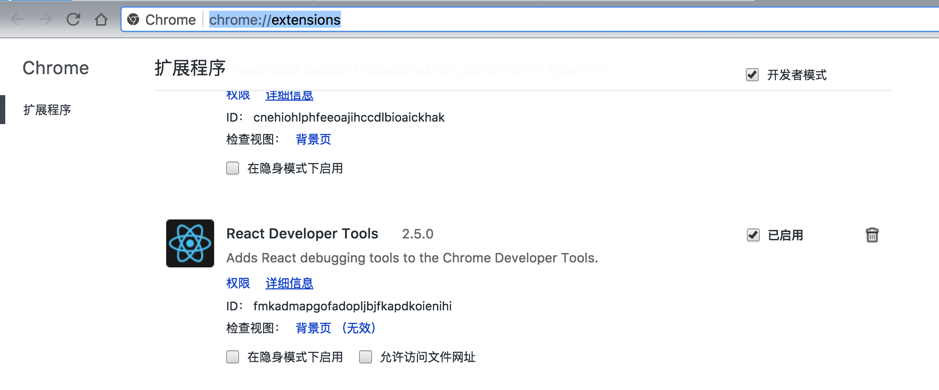The image size is (939, 390).
Task: Select 扩展程序 in the left sidebar
Action: [x=47, y=110]
